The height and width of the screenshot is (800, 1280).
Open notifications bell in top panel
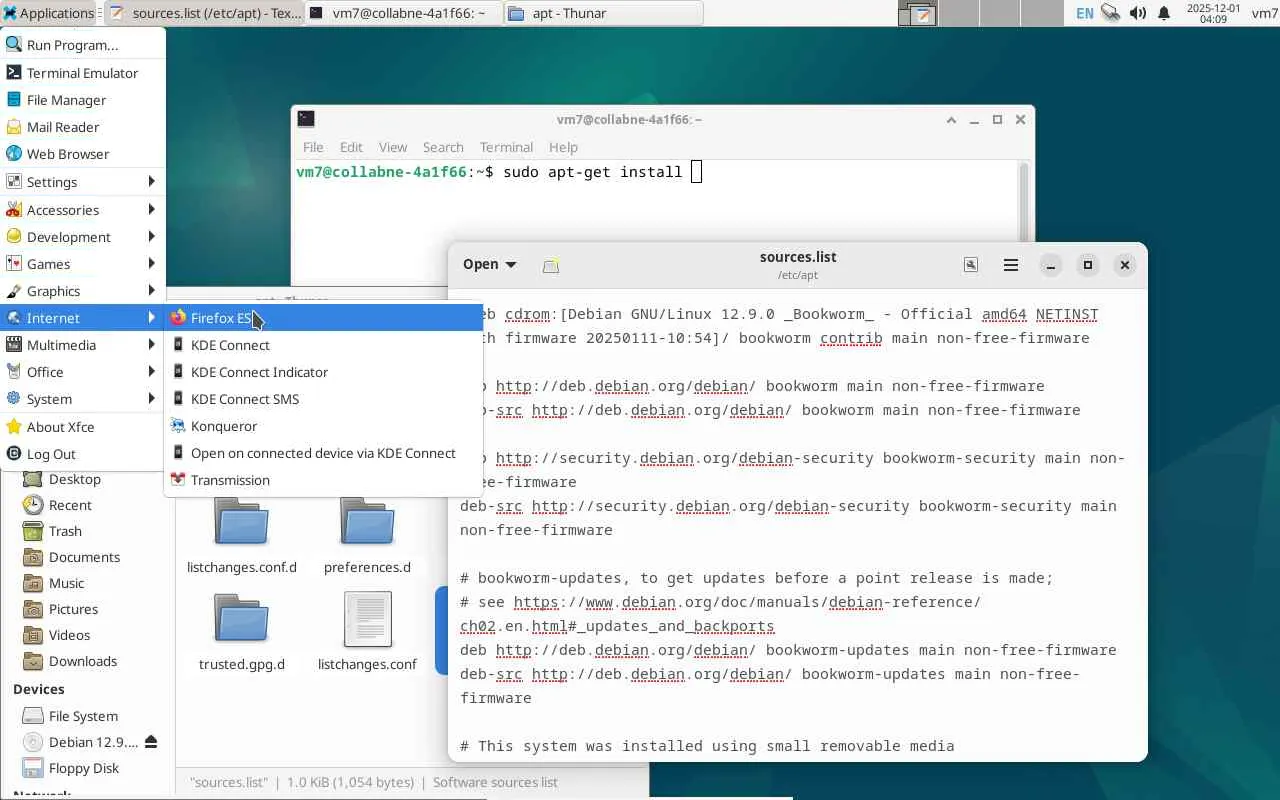pos(1164,13)
